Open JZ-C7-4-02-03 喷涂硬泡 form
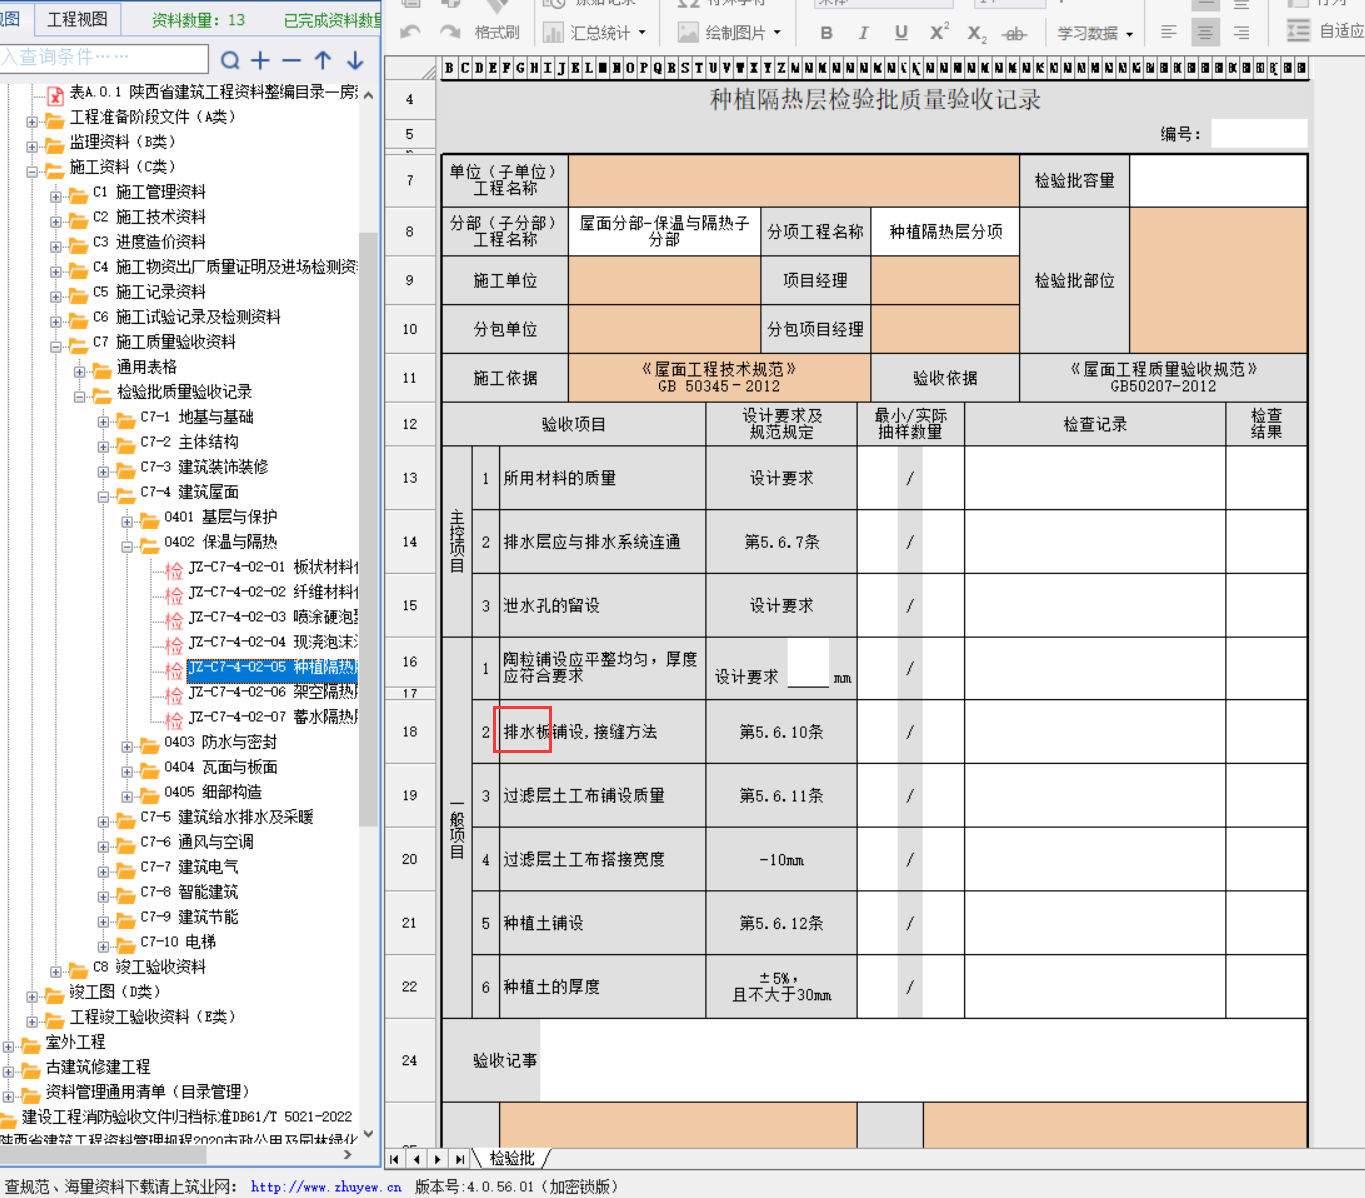 272,617
